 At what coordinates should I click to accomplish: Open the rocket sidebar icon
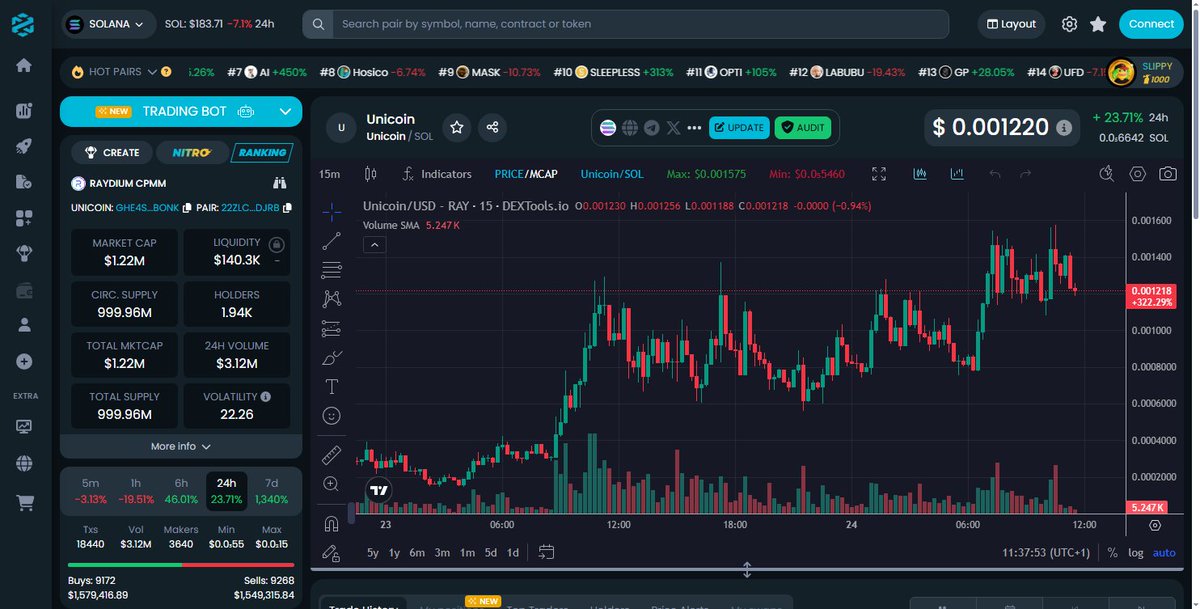tap(24, 145)
